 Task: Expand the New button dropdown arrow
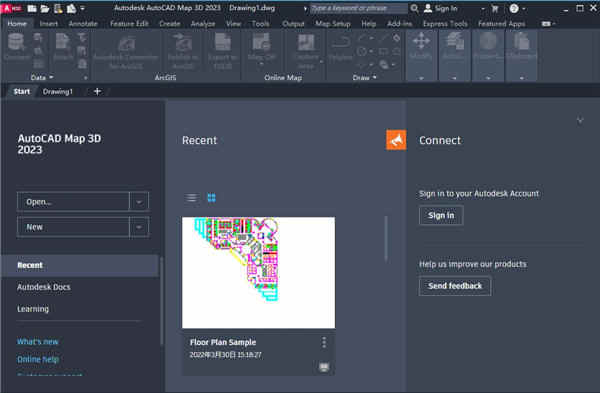[139, 227]
